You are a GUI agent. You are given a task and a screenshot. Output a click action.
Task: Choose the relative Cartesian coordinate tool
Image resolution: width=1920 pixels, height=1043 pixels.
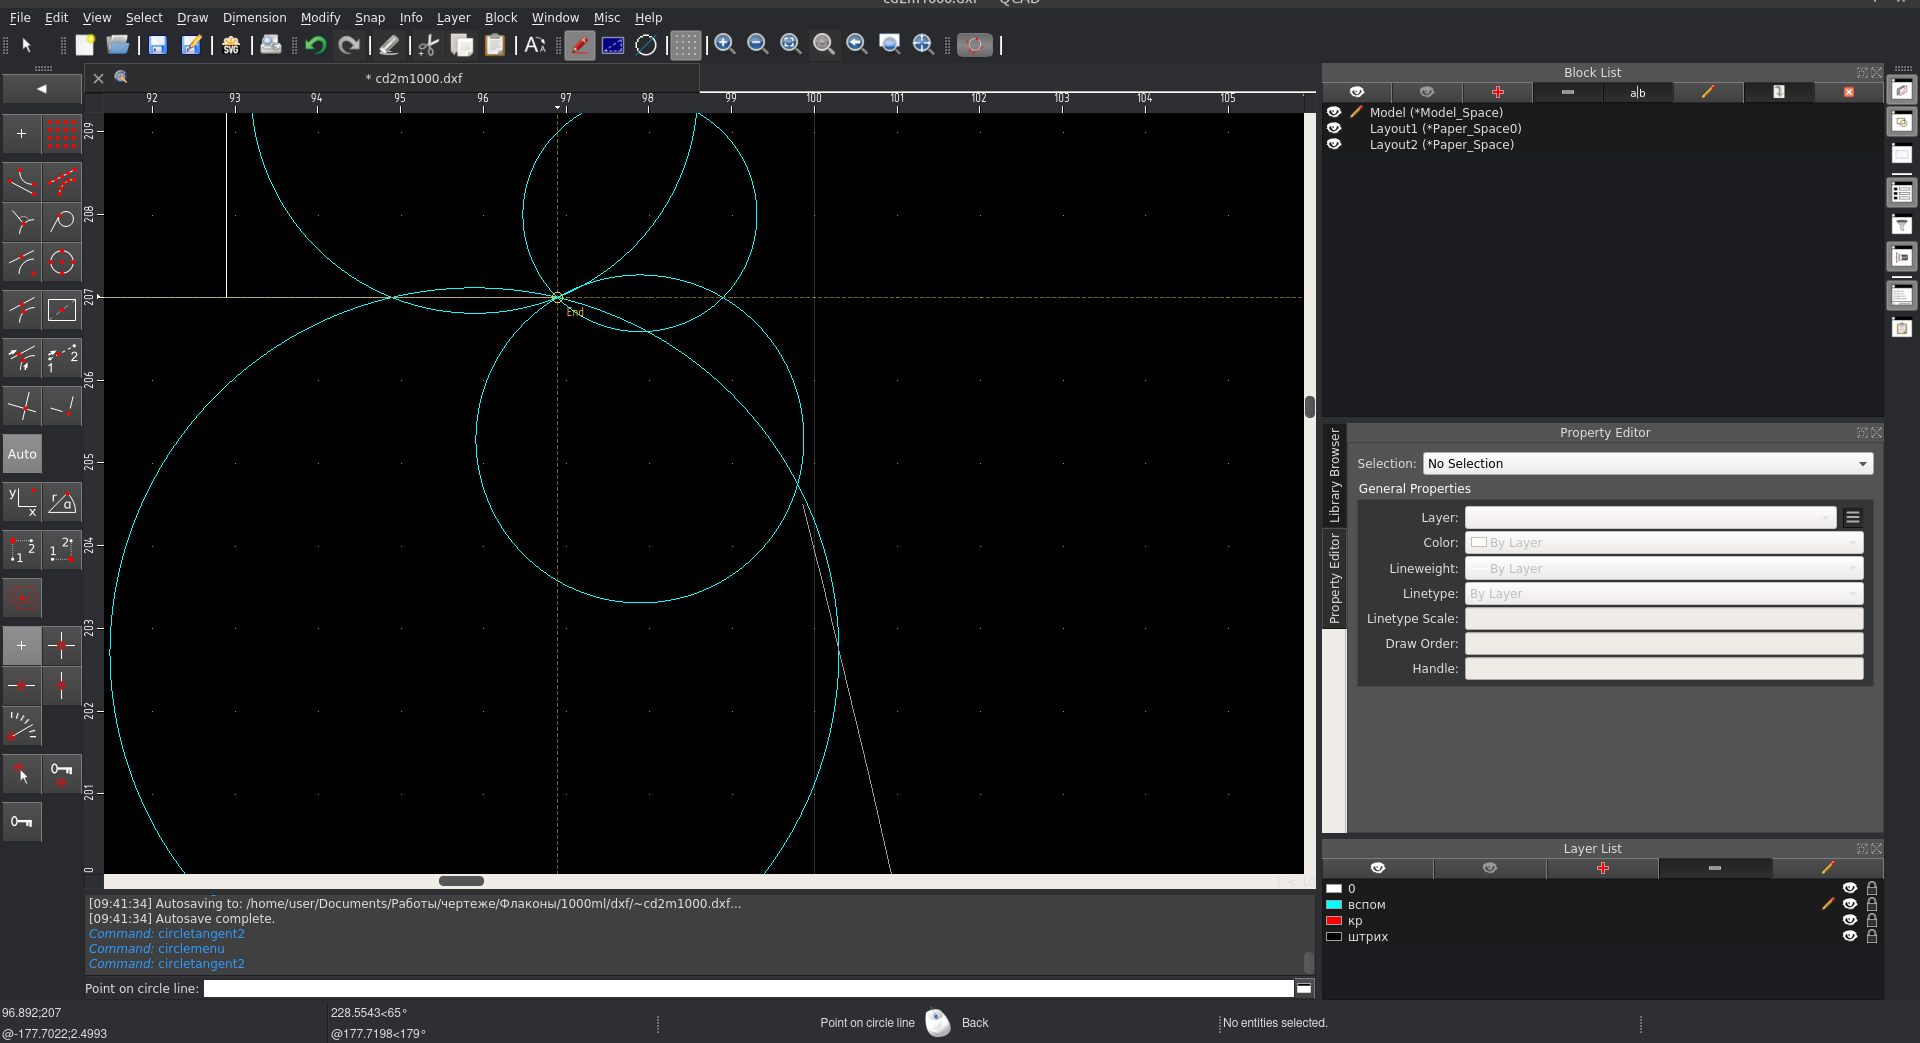[x=22, y=502]
